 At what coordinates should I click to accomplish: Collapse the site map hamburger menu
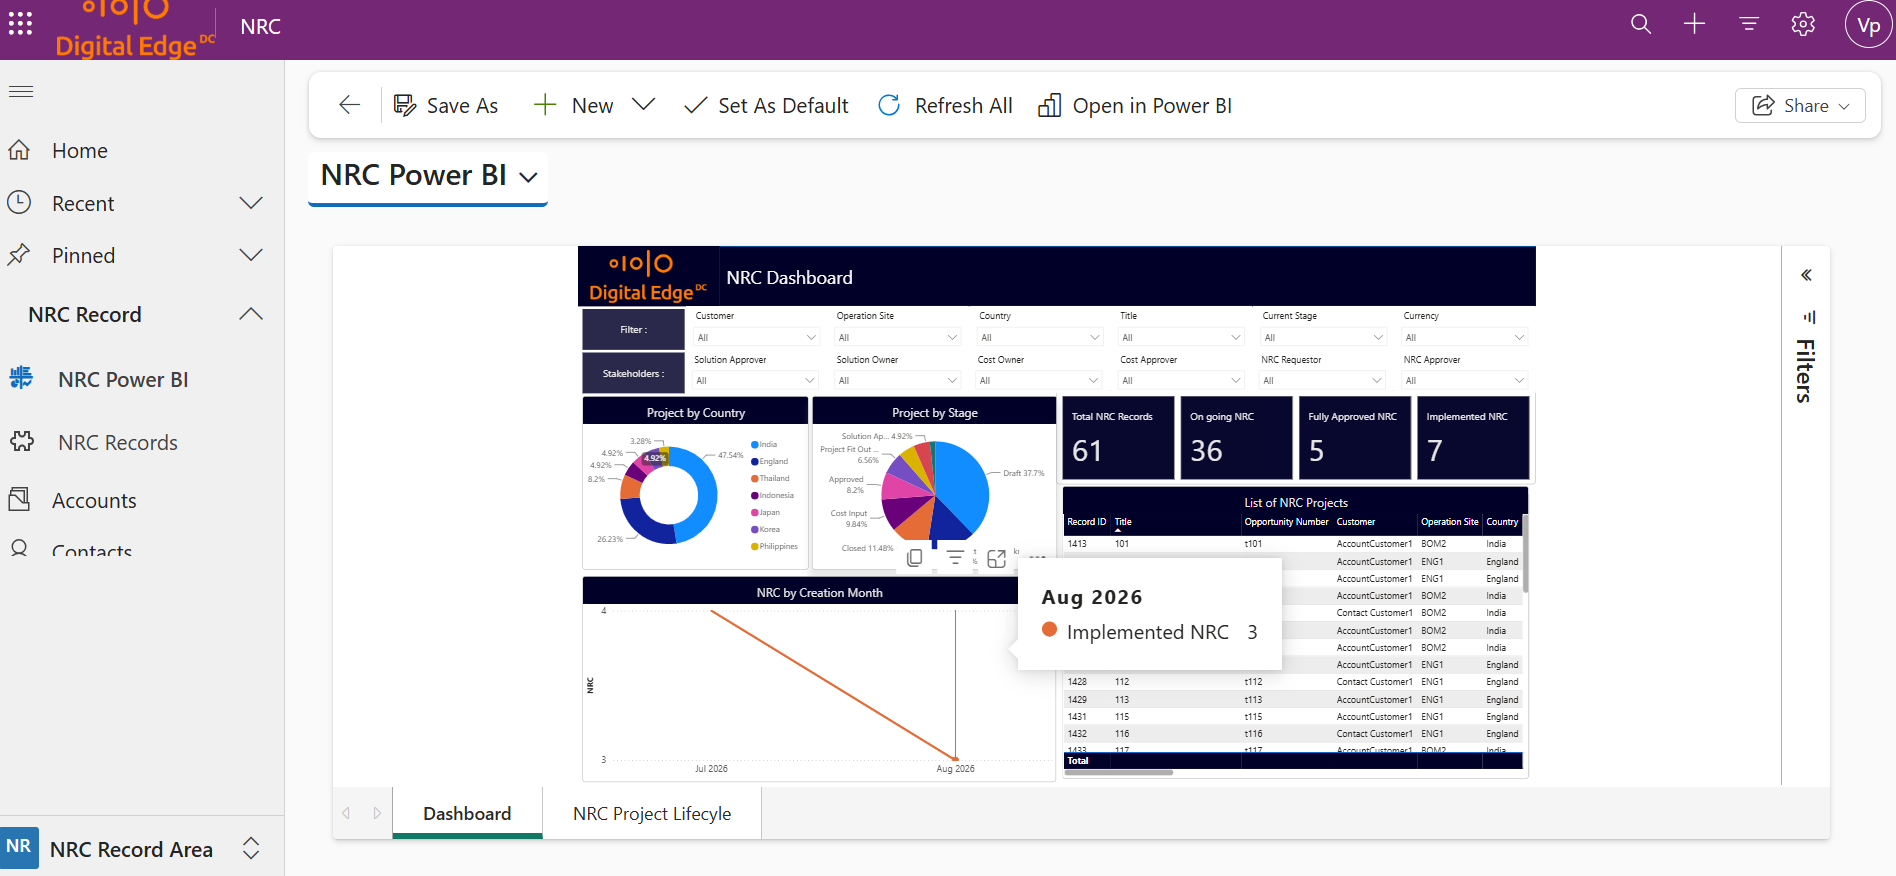[21, 92]
